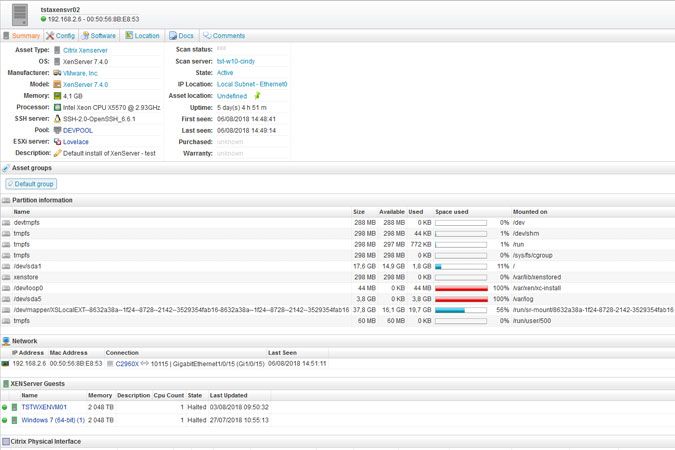Click the Citrix Physical Interface header icon
This screenshot has height=450, width=675.
click(6, 441)
